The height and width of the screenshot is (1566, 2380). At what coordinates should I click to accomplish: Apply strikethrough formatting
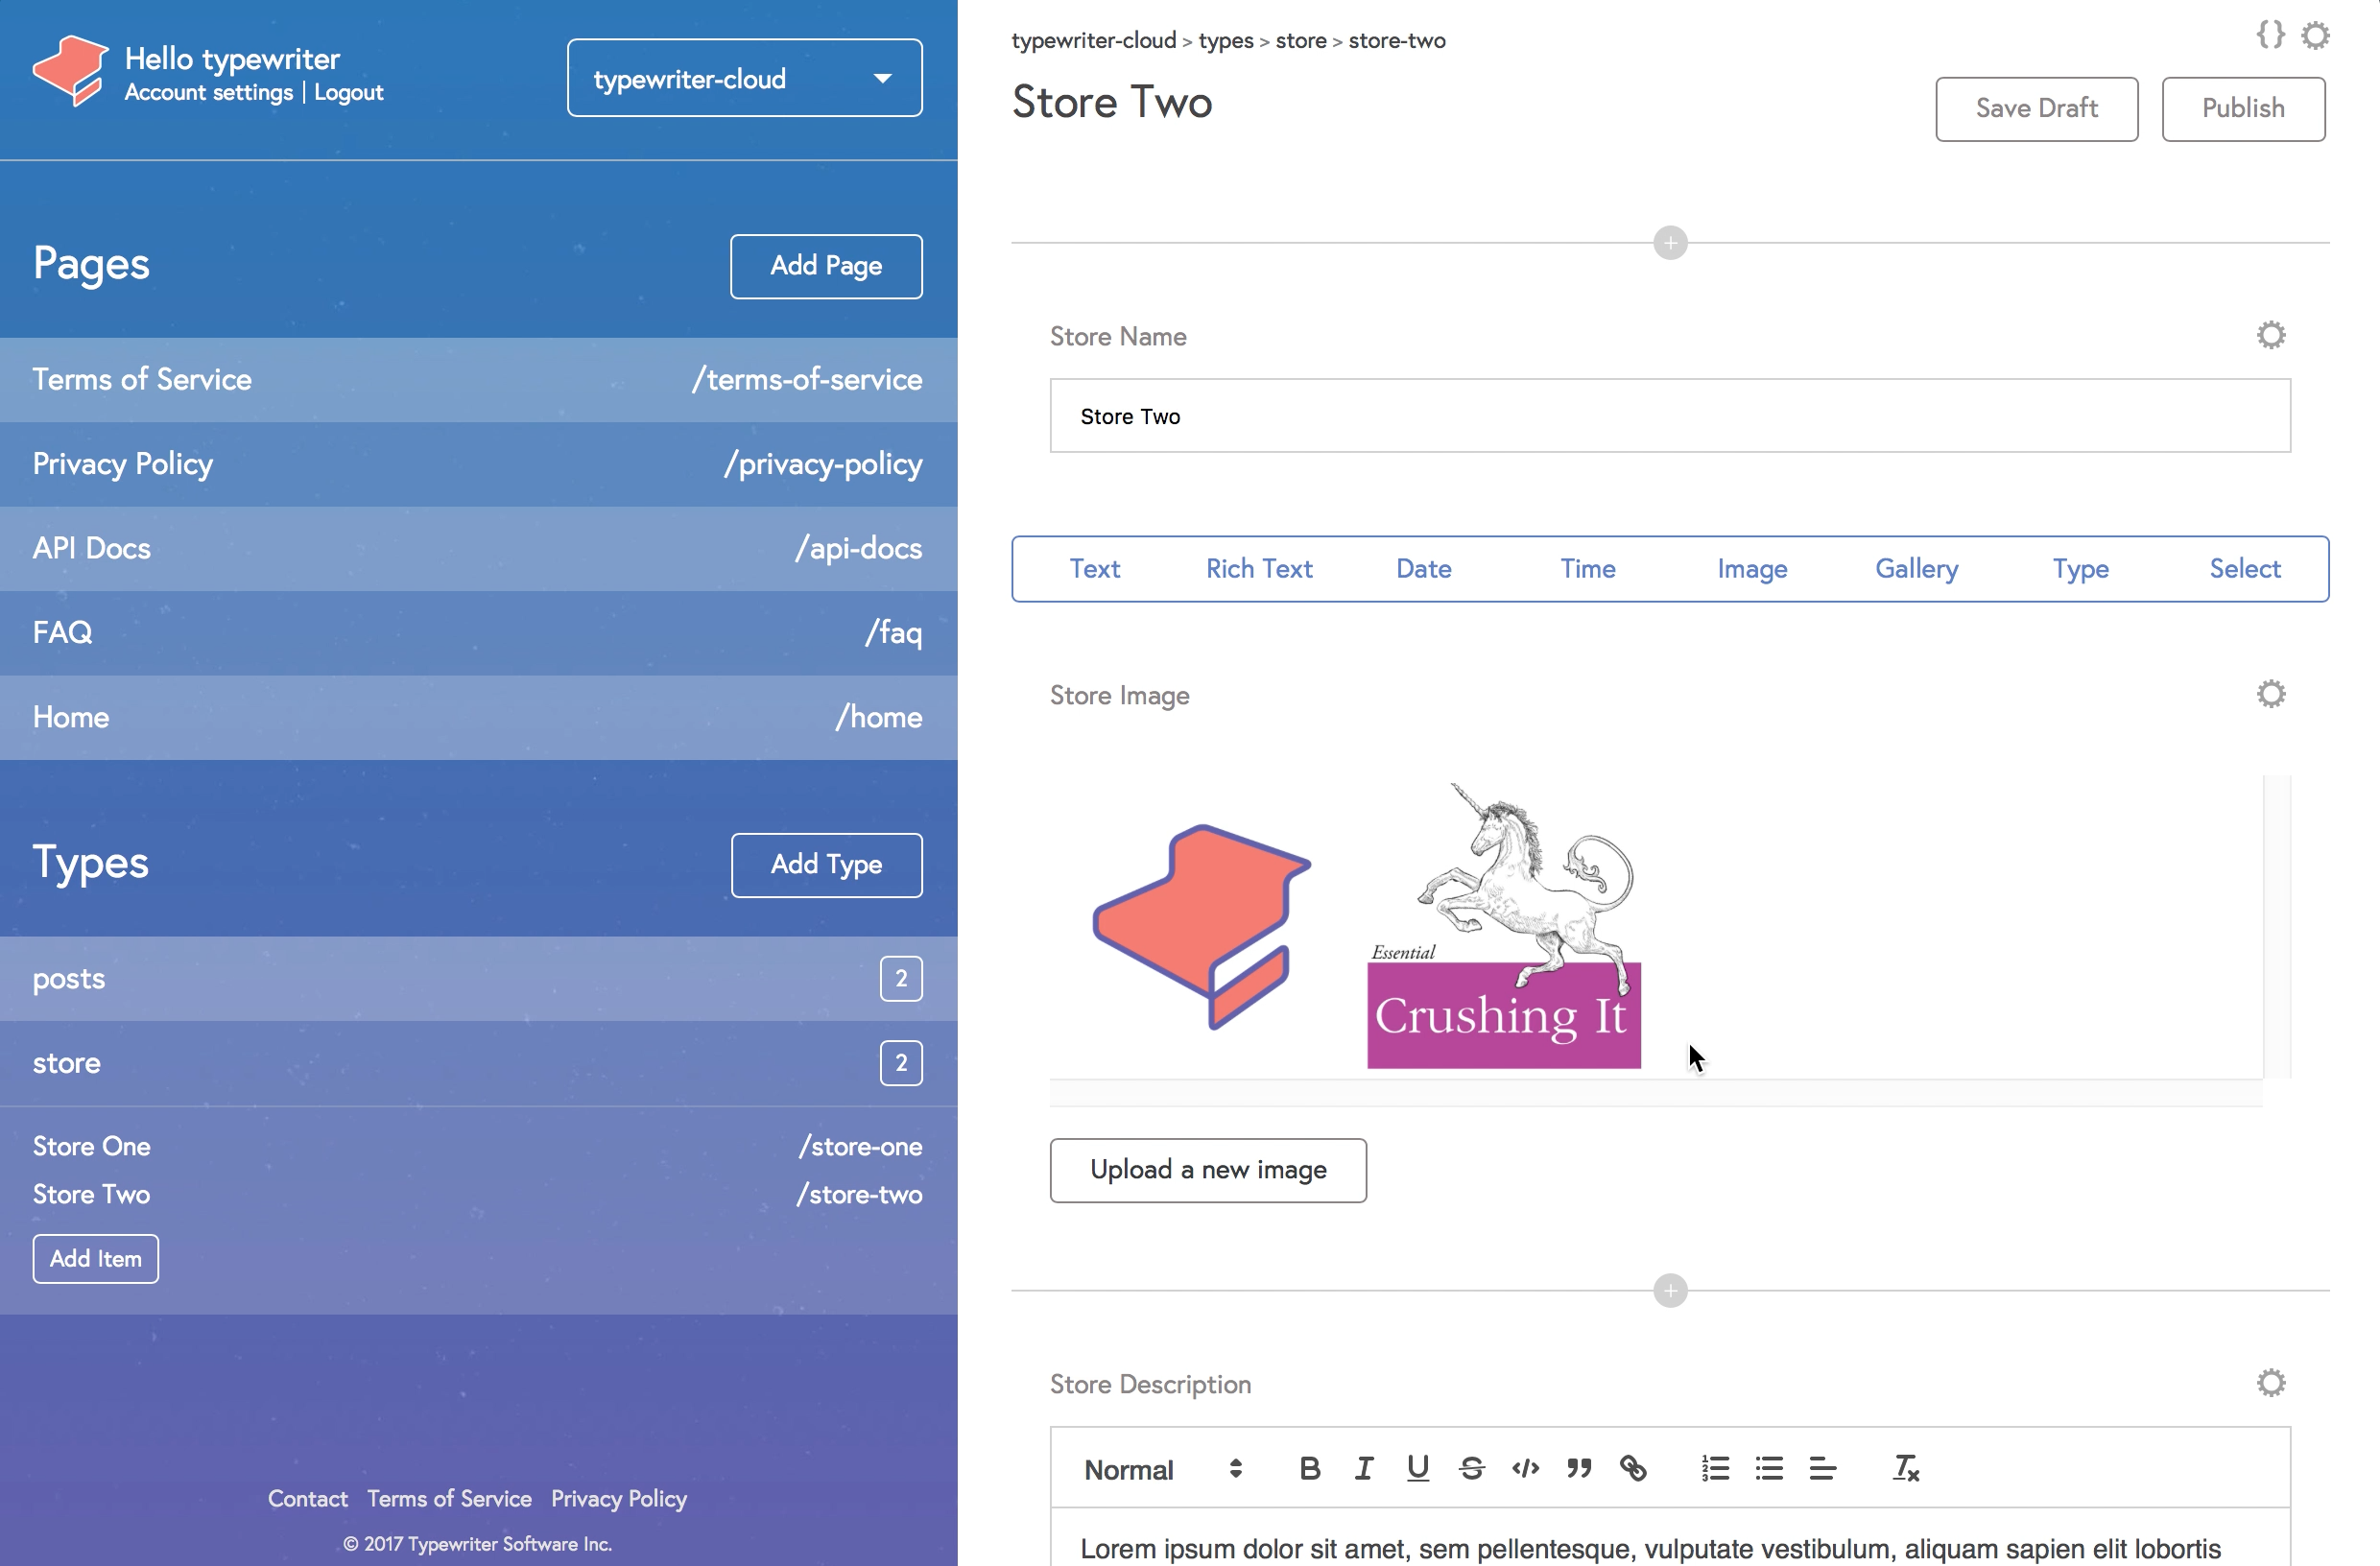tap(1471, 1468)
